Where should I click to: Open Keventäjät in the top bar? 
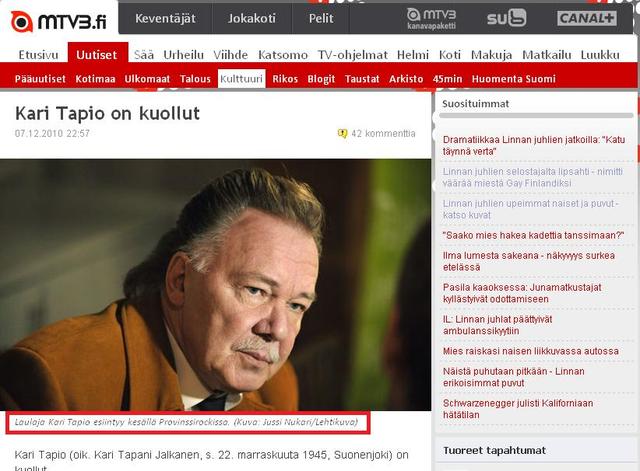point(165,18)
